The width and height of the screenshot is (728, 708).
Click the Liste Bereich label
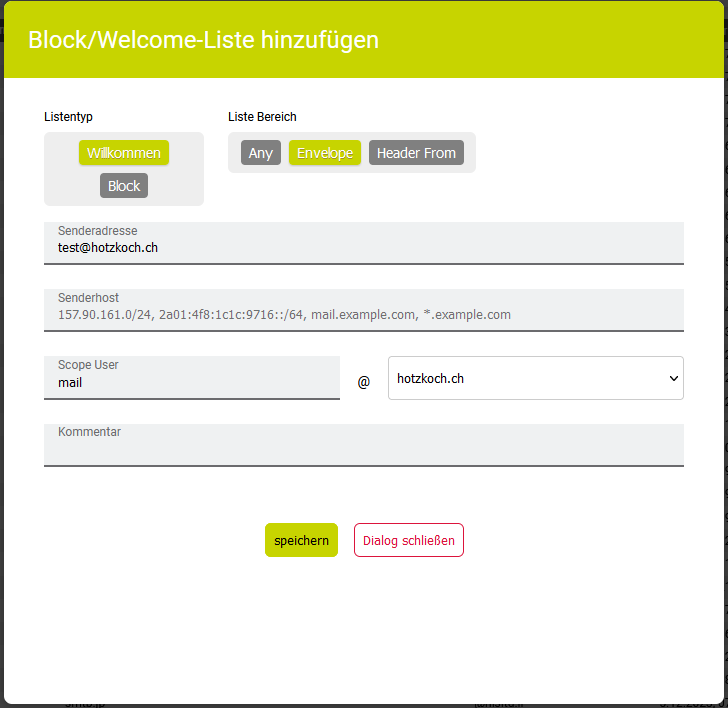click(x=262, y=117)
